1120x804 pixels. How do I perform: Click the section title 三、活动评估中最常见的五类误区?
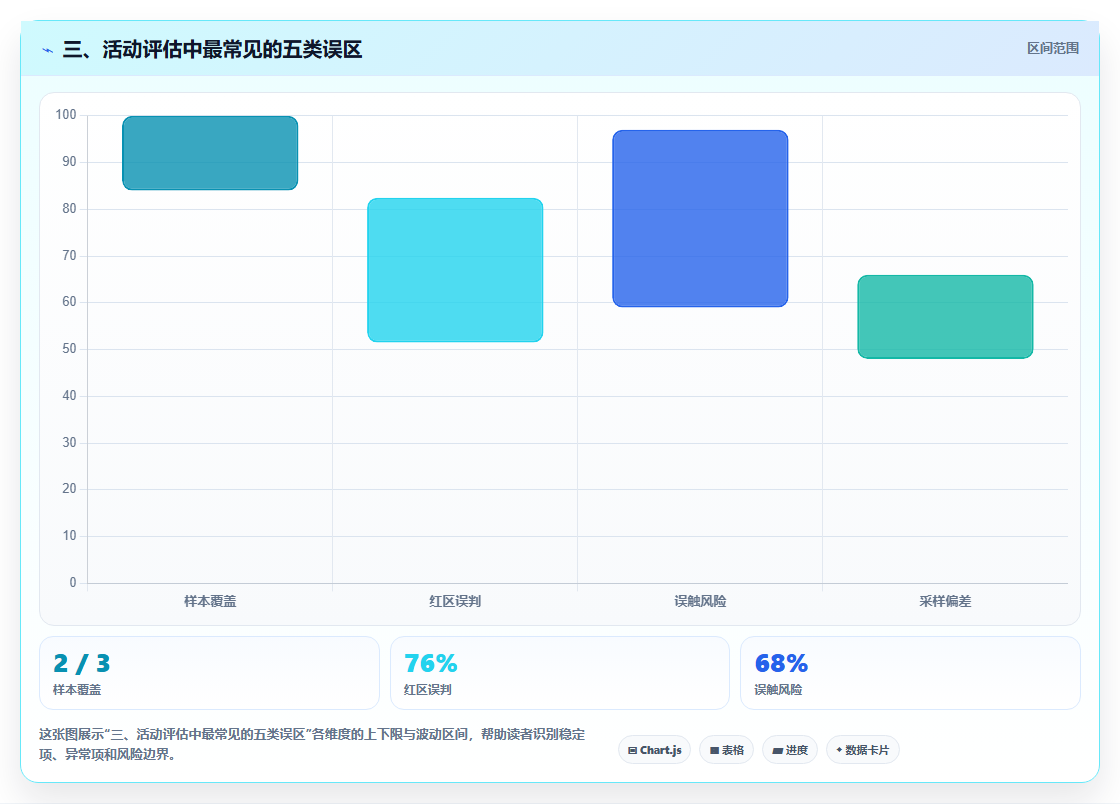point(212,49)
